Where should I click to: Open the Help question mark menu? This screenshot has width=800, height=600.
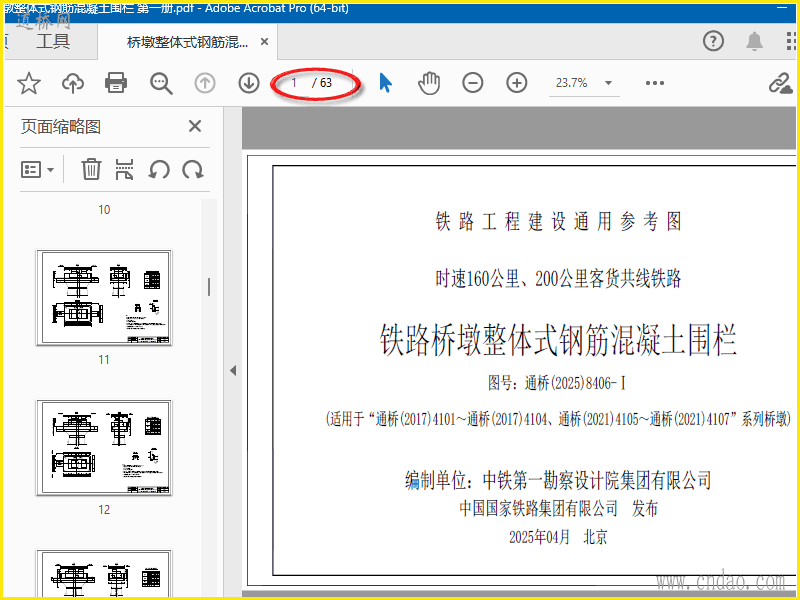pos(713,41)
